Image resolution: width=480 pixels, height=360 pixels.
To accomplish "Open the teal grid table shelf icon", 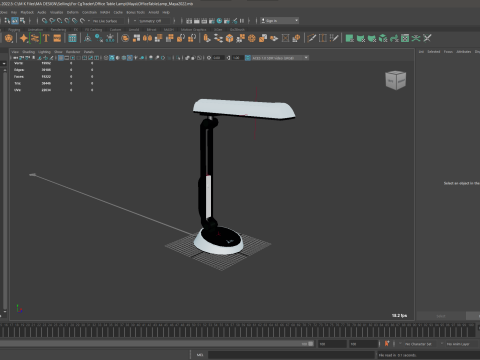I will point(72,38).
